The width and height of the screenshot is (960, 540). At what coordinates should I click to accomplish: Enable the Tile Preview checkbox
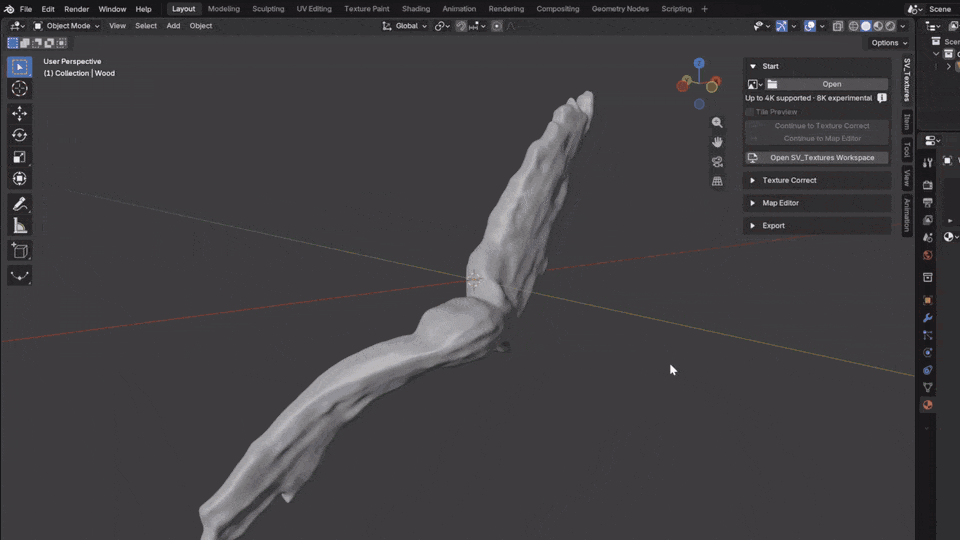pos(749,112)
